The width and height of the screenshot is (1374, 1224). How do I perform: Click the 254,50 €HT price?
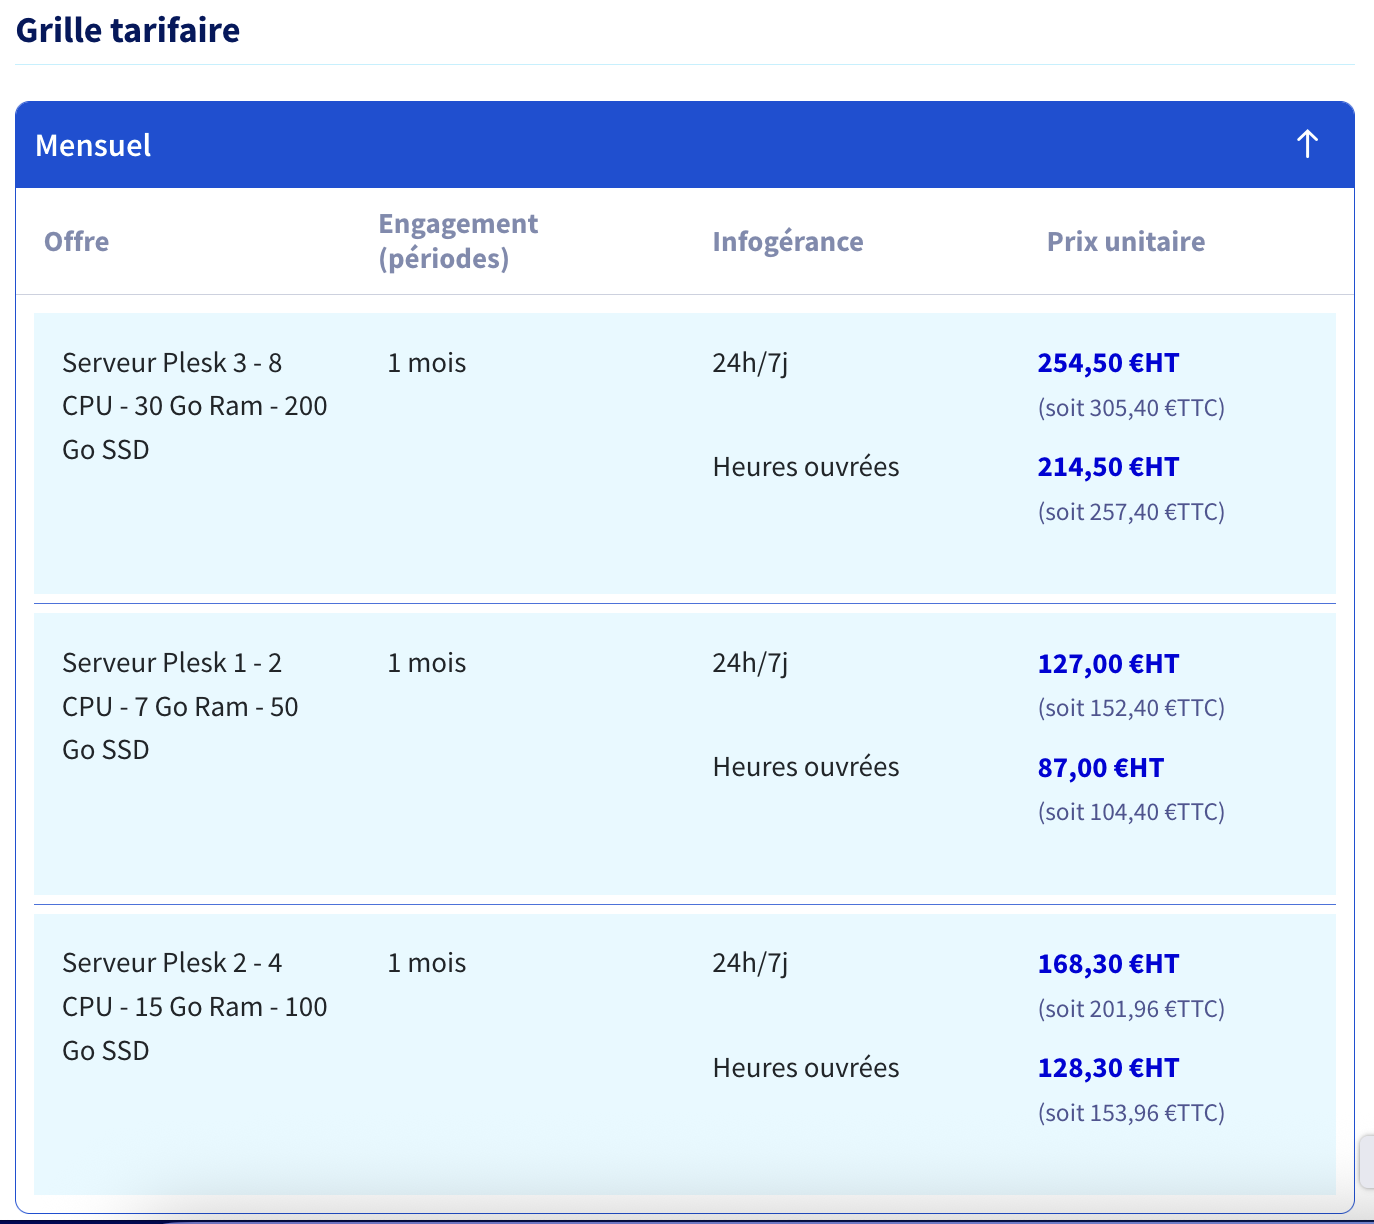(1108, 363)
